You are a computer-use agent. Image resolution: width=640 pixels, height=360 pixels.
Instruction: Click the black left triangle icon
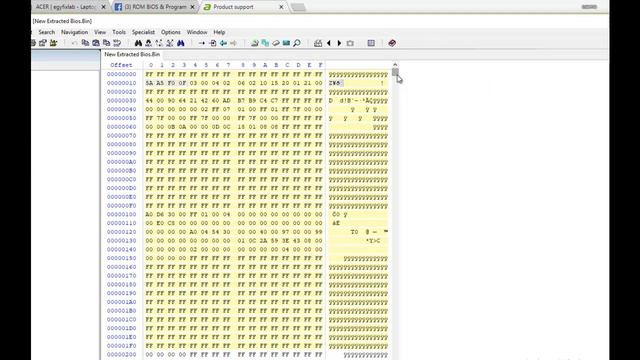tap(329, 43)
